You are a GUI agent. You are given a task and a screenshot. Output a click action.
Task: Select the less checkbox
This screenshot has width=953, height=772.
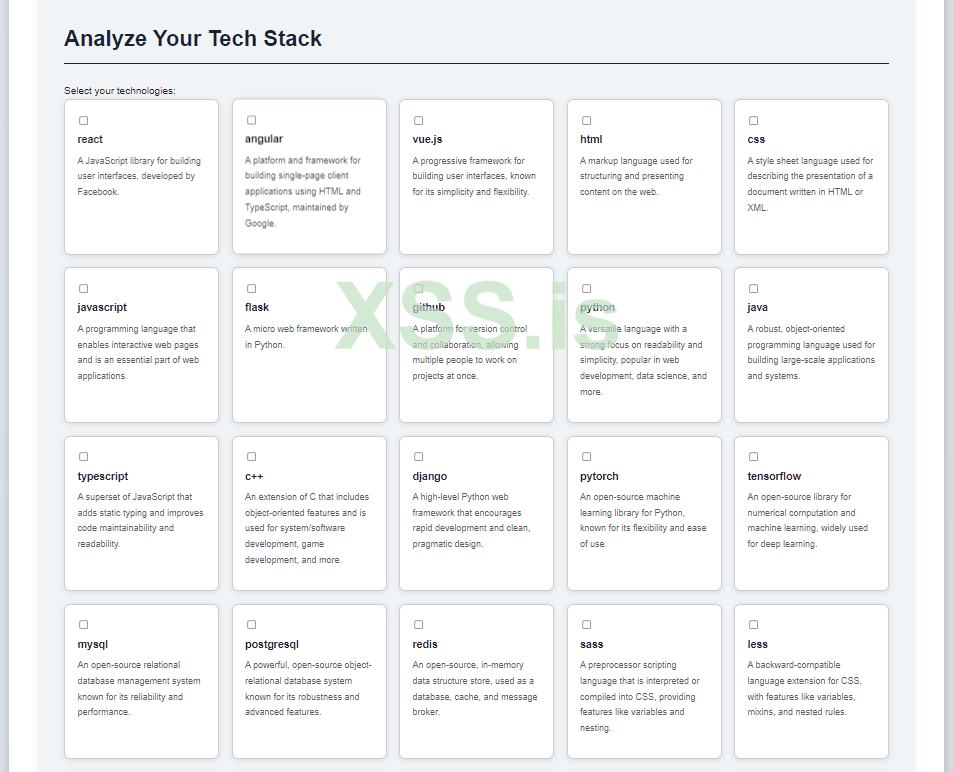754,624
